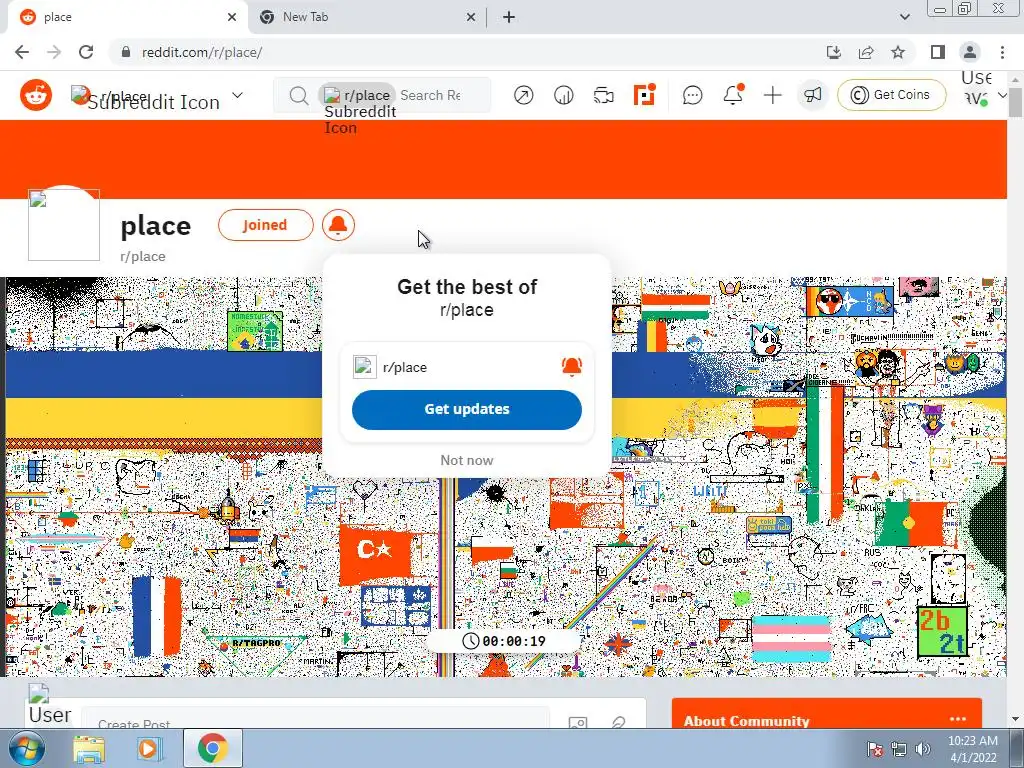Open Windows Explorer from taskbar
This screenshot has height=768, width=1024.
point(89,750)
